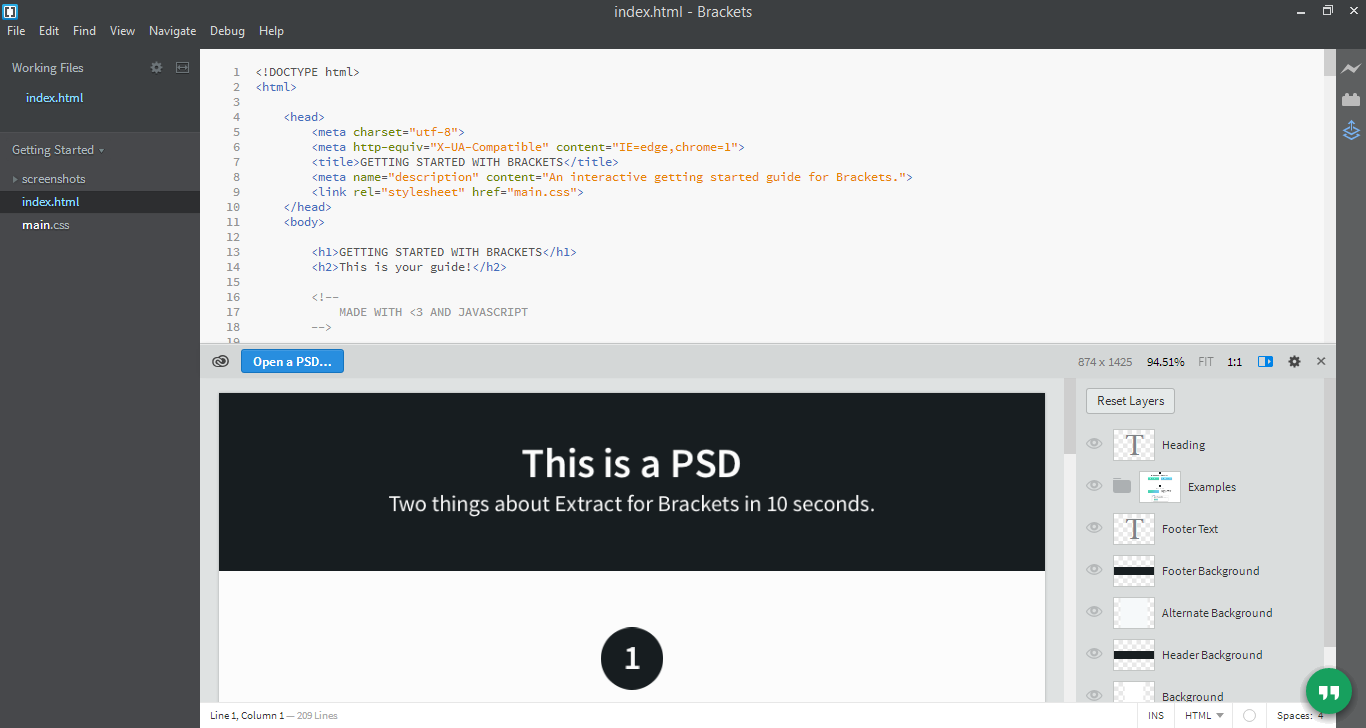The width and height of the screenshot is (1366, 728).
Task: Hide the Heading layer
Action: pyautogui.click(x=1094, y=444)
